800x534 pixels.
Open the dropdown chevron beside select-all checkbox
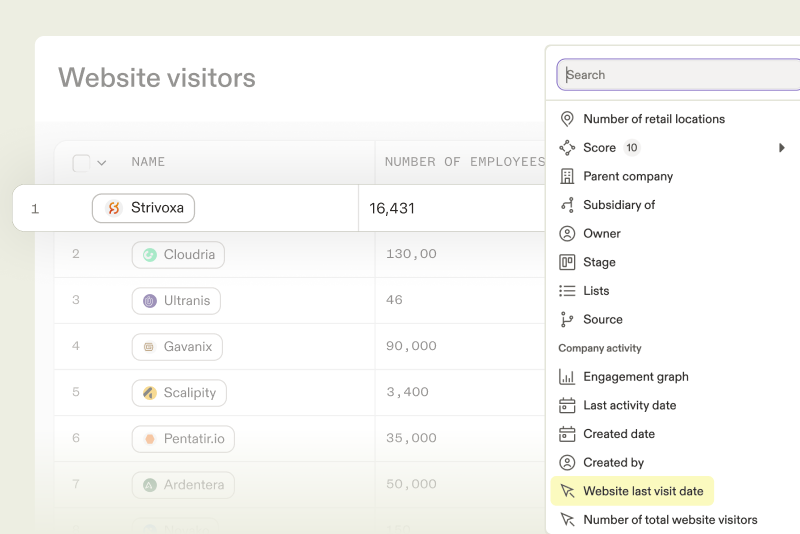(x=102, y=163)
